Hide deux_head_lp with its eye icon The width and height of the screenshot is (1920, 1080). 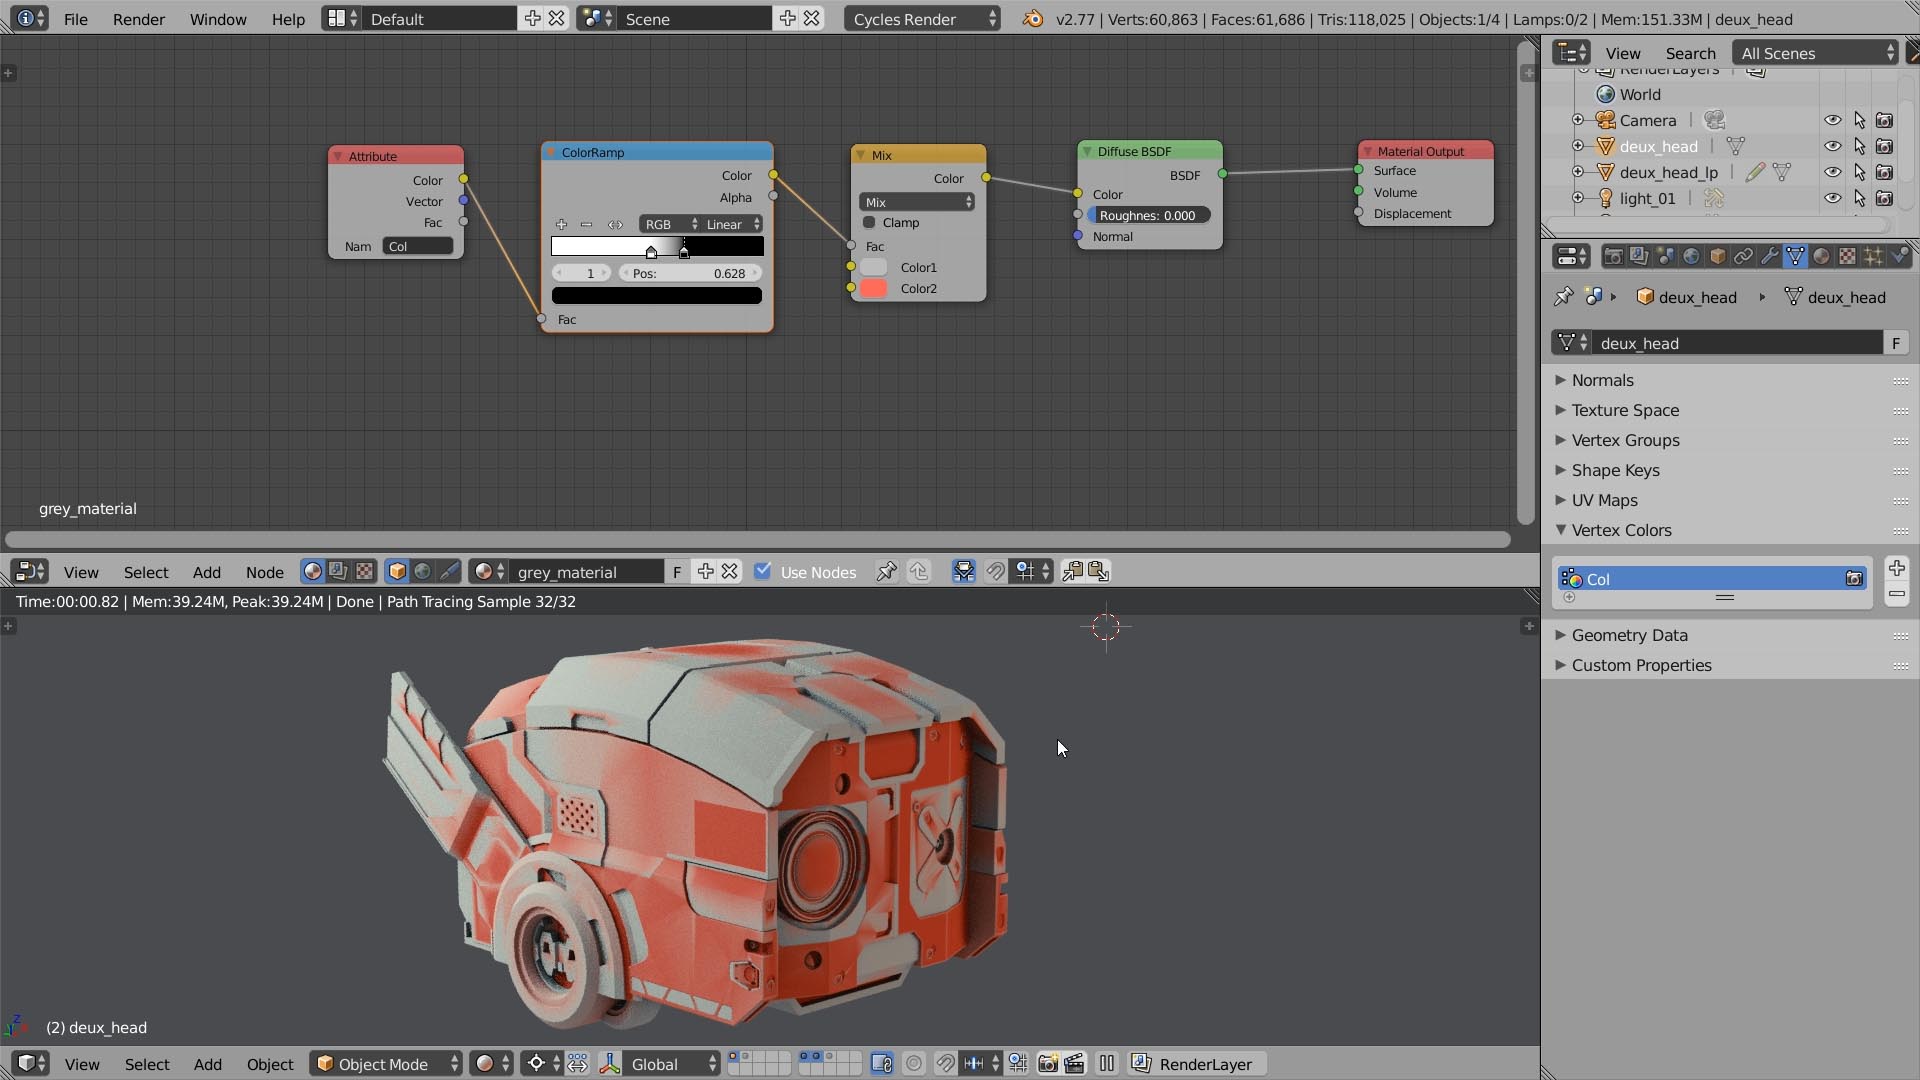1832,172
